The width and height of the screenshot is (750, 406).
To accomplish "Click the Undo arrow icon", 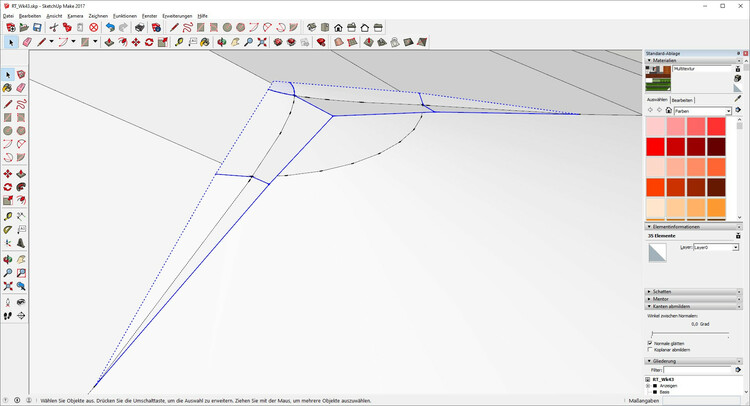I will (x=109, y=28).
